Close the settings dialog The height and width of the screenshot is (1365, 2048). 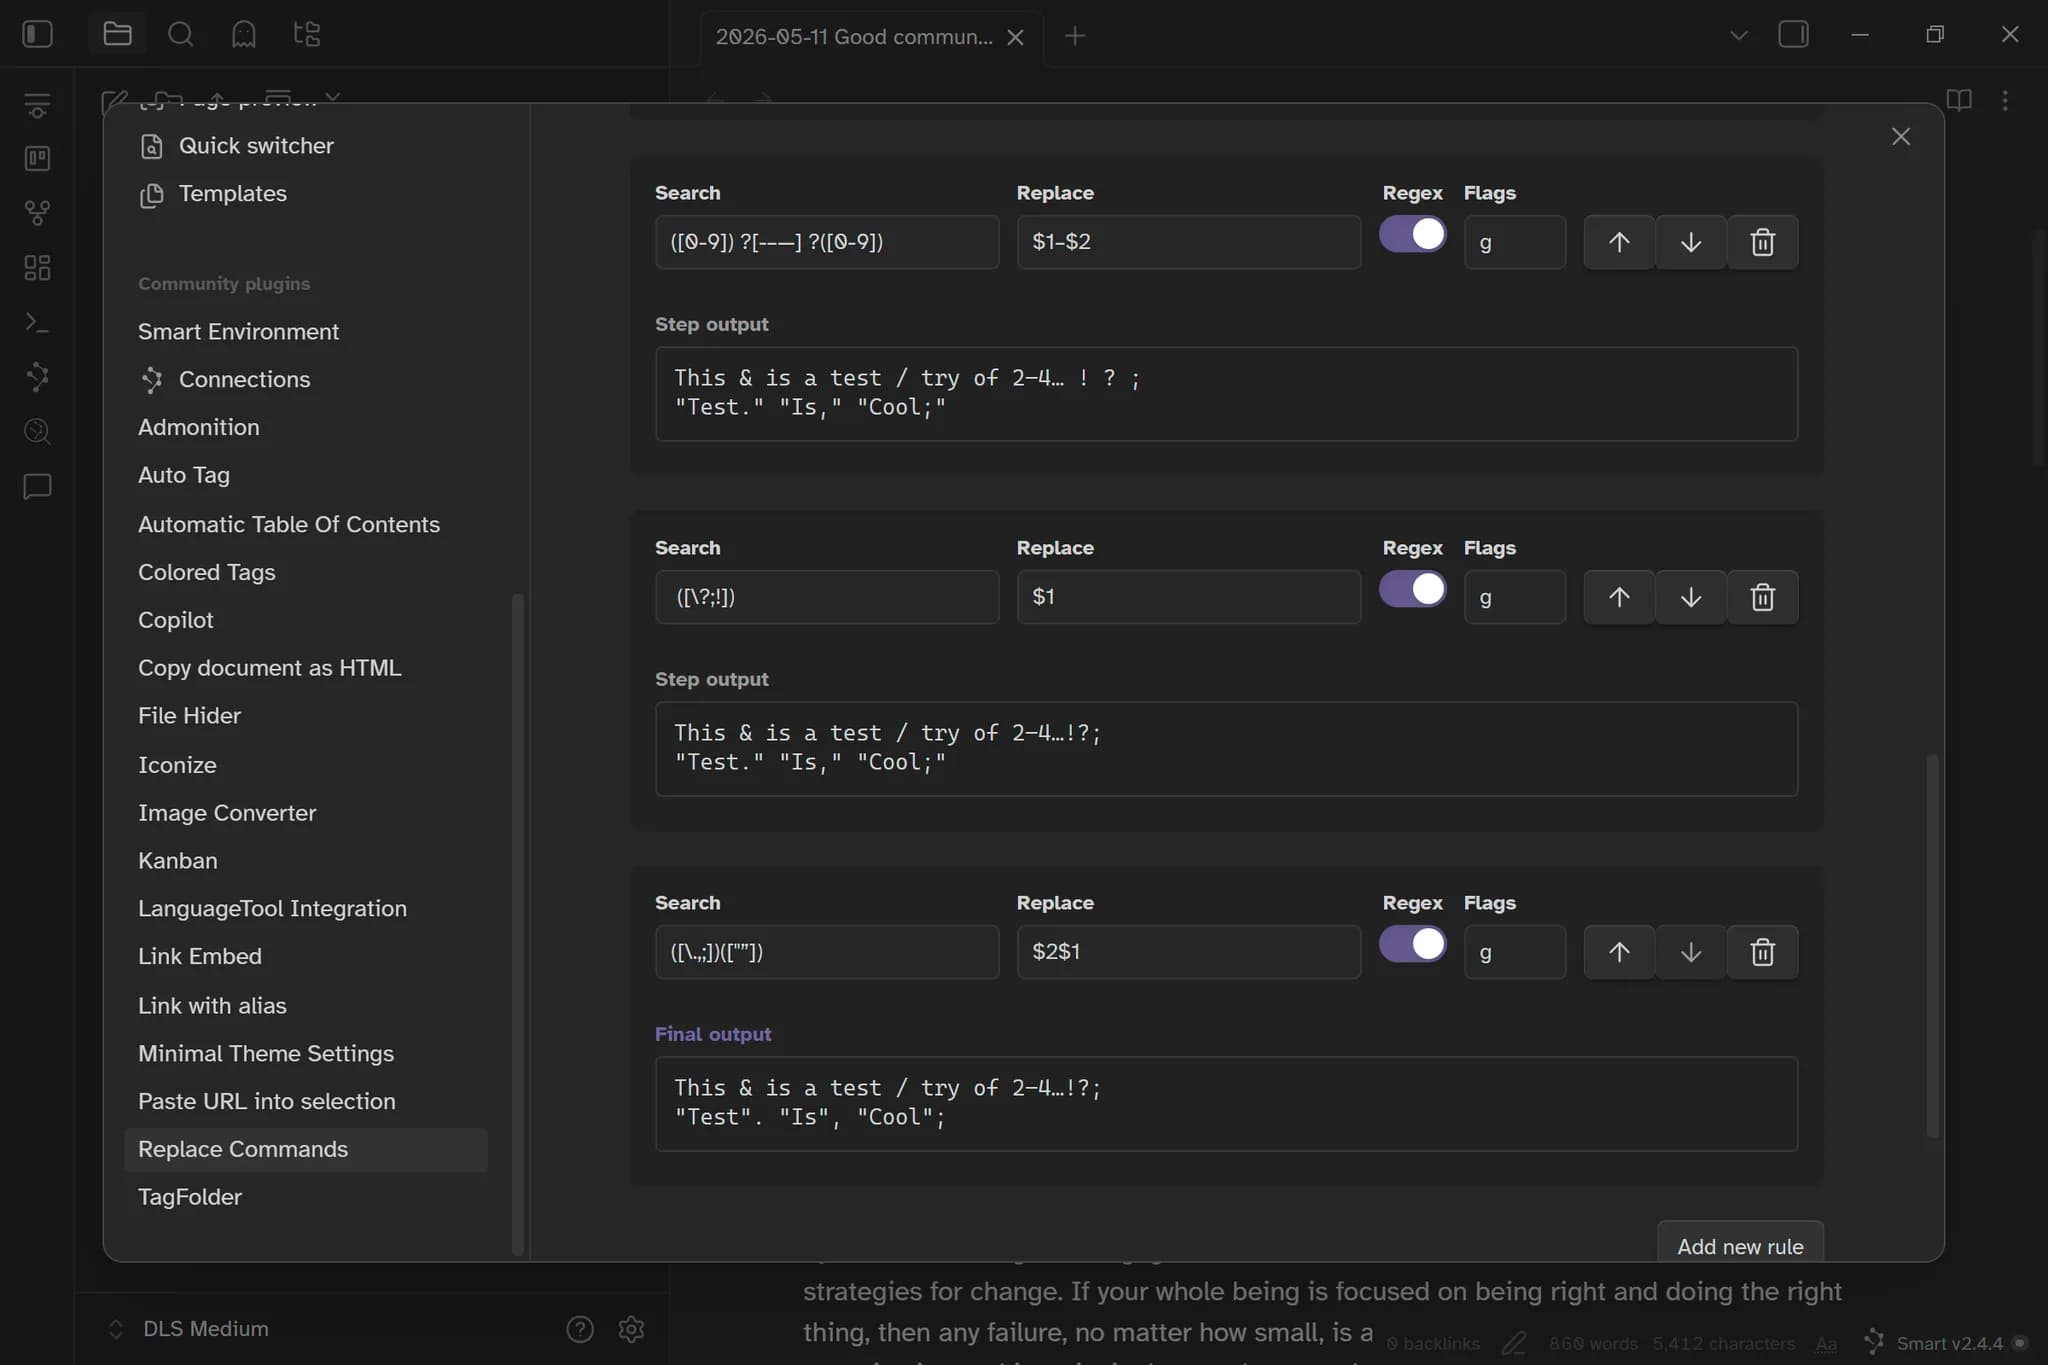1901,137
